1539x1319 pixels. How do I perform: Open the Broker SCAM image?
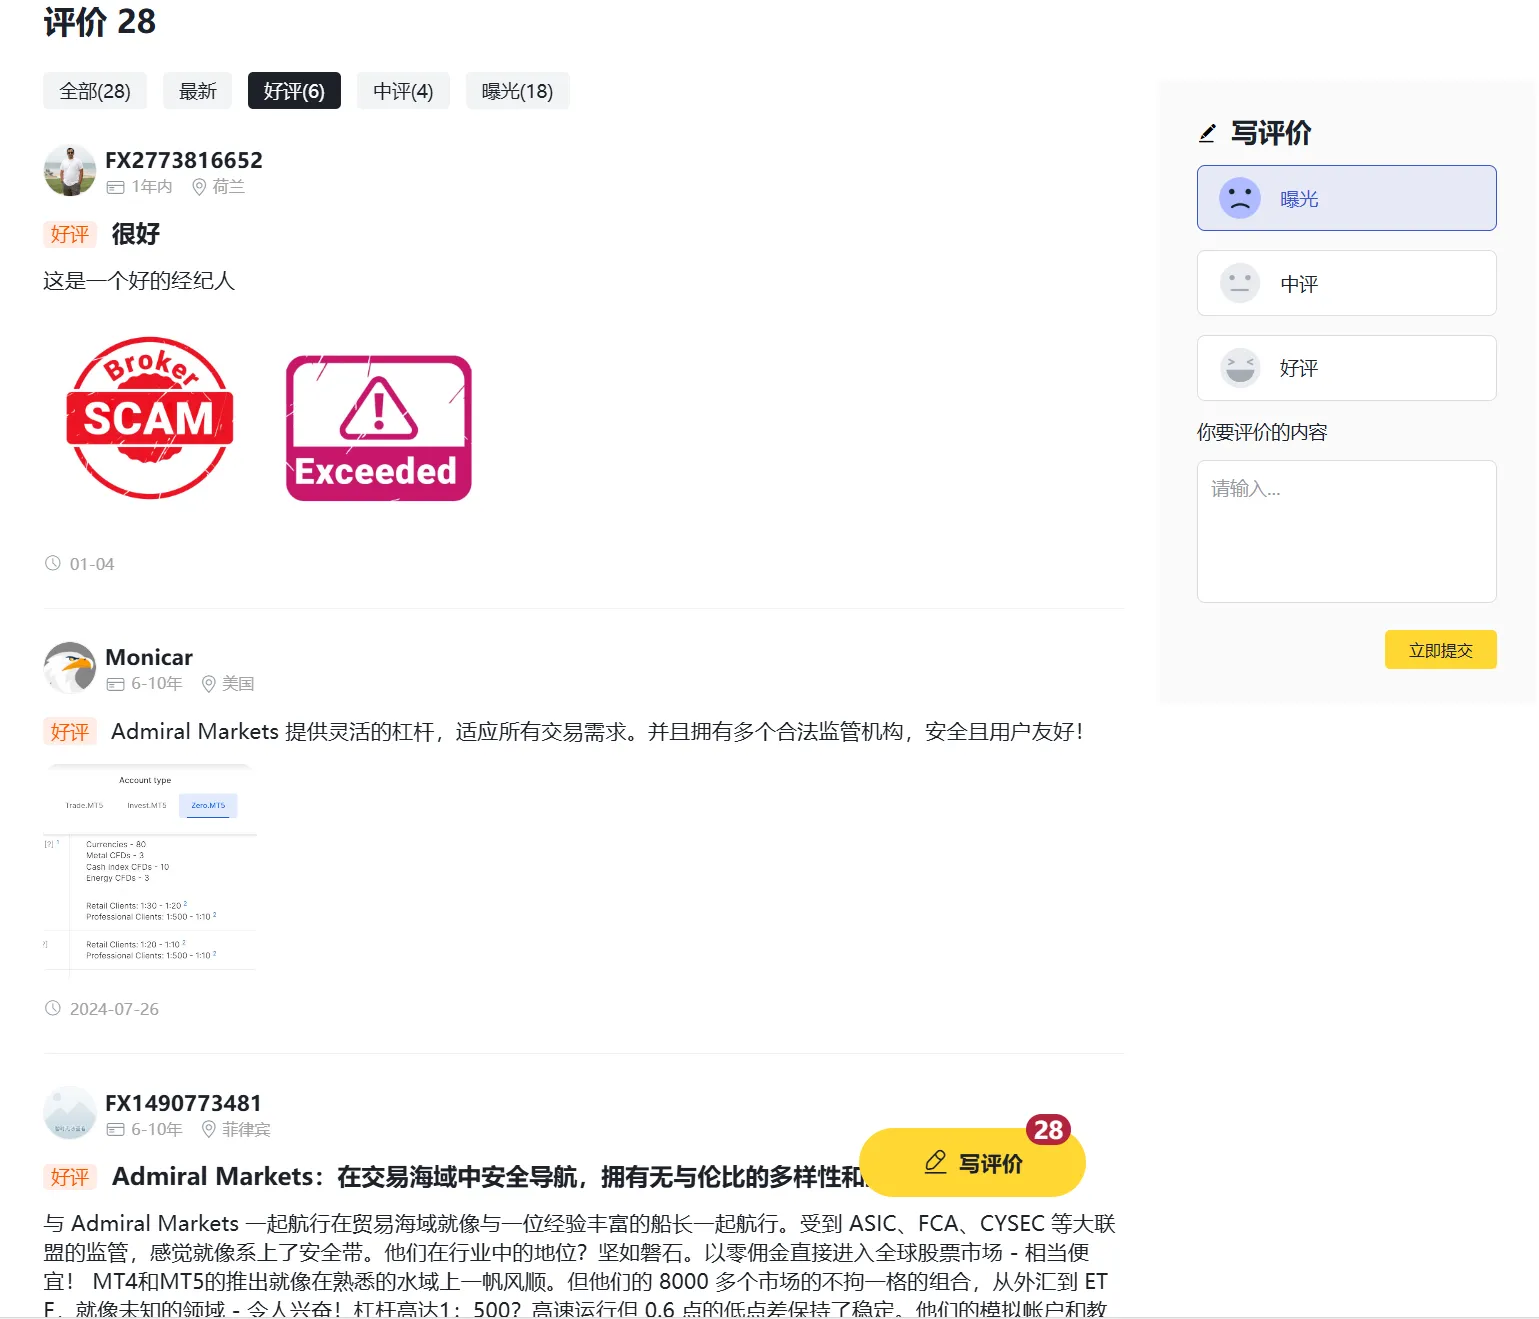coord(150,418)
